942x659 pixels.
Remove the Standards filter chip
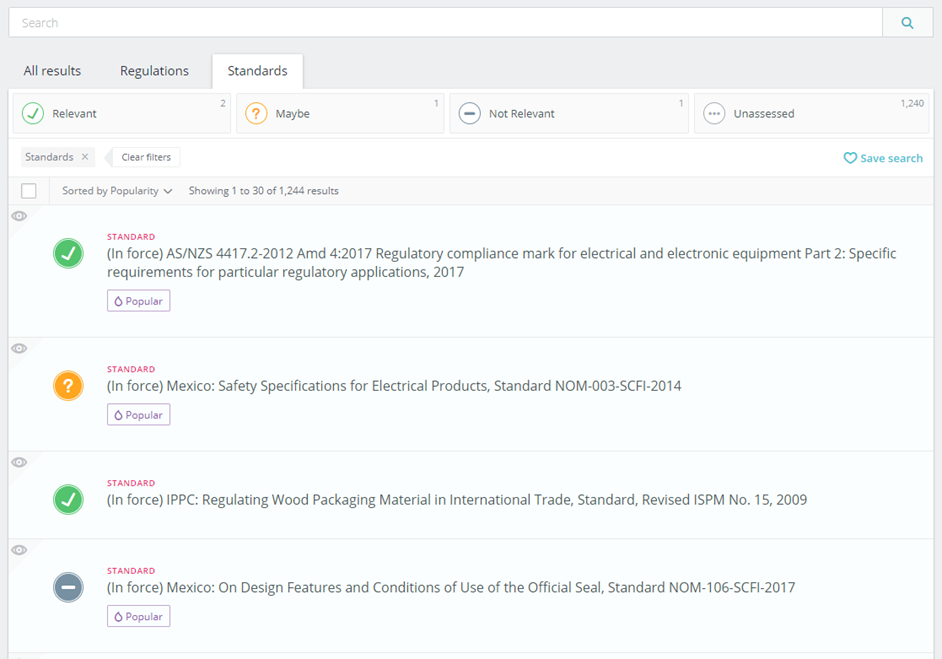tap(85, 157)
